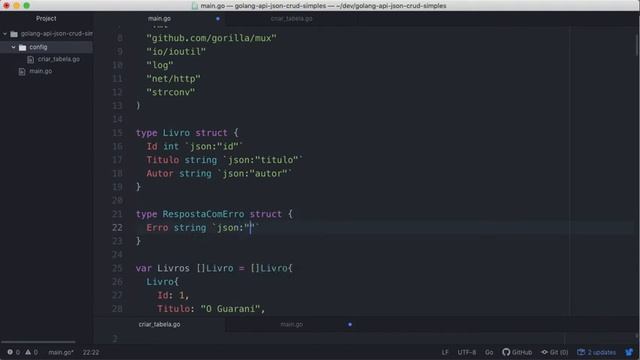Click the editor vertical scrollbar
Image resolution: width=640 pixels, height=360 pixels.
coord(637,44)
